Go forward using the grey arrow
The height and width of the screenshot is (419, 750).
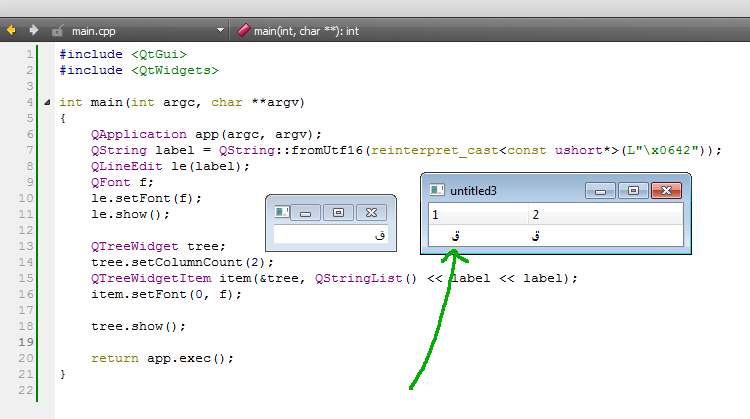33,31
